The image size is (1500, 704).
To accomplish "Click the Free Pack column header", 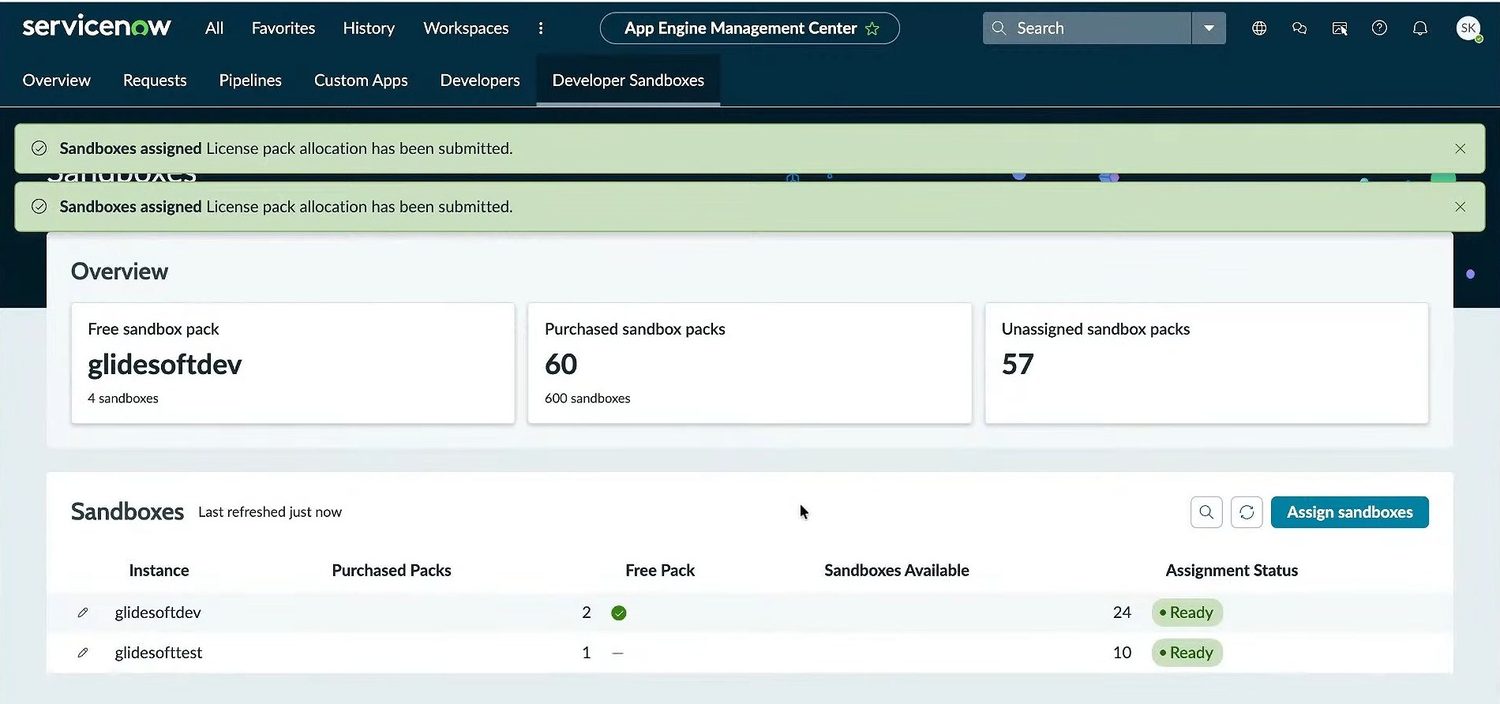I will (660, 570).
